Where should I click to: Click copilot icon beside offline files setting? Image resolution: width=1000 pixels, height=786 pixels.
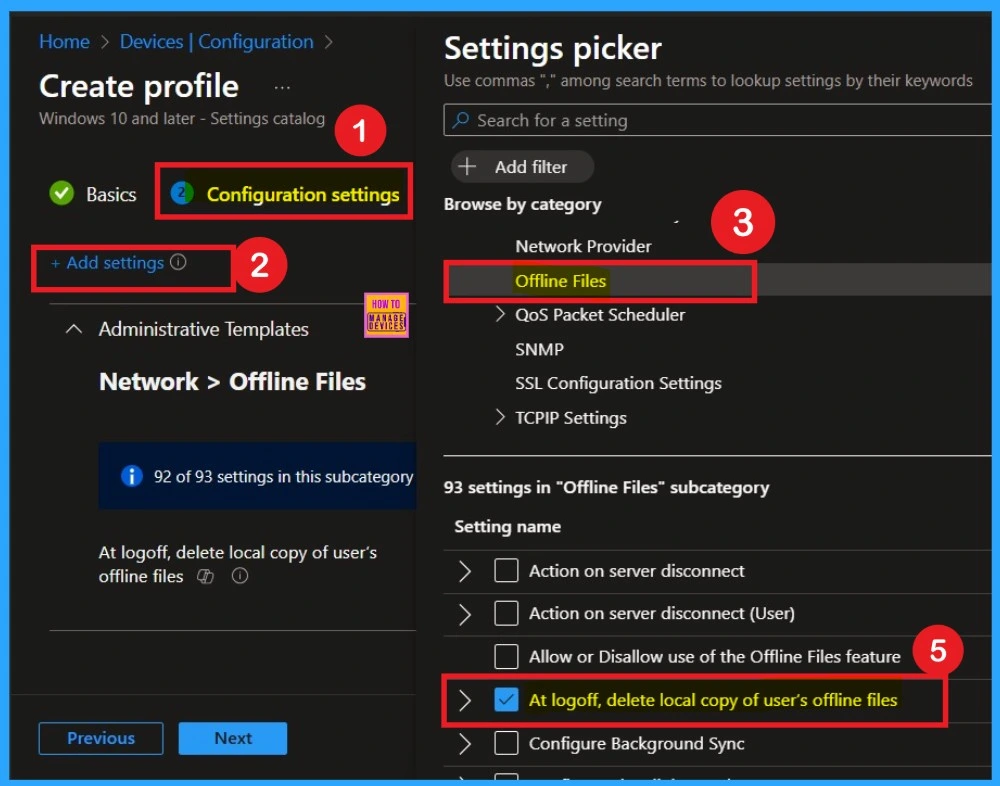[205, 576]
